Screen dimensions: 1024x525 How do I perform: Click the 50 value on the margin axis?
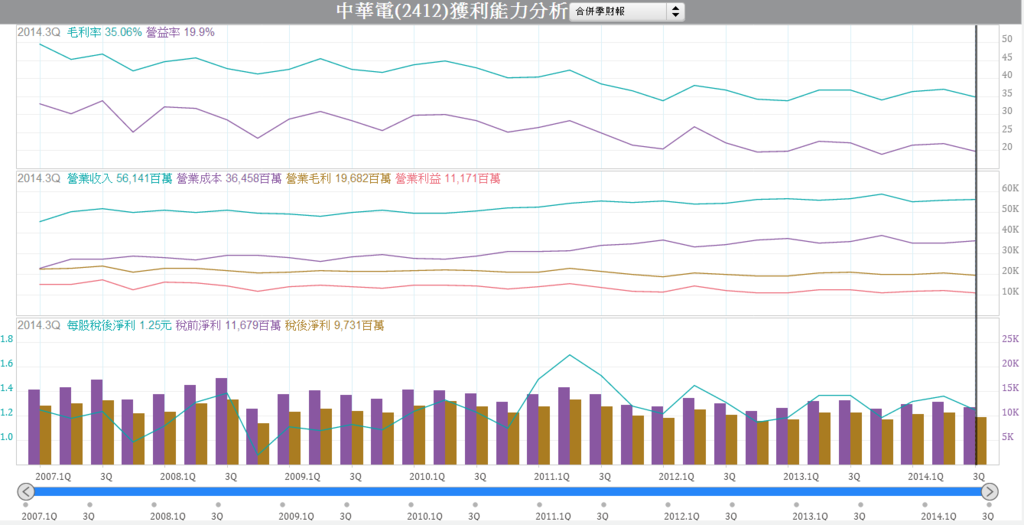(1007, 40)
